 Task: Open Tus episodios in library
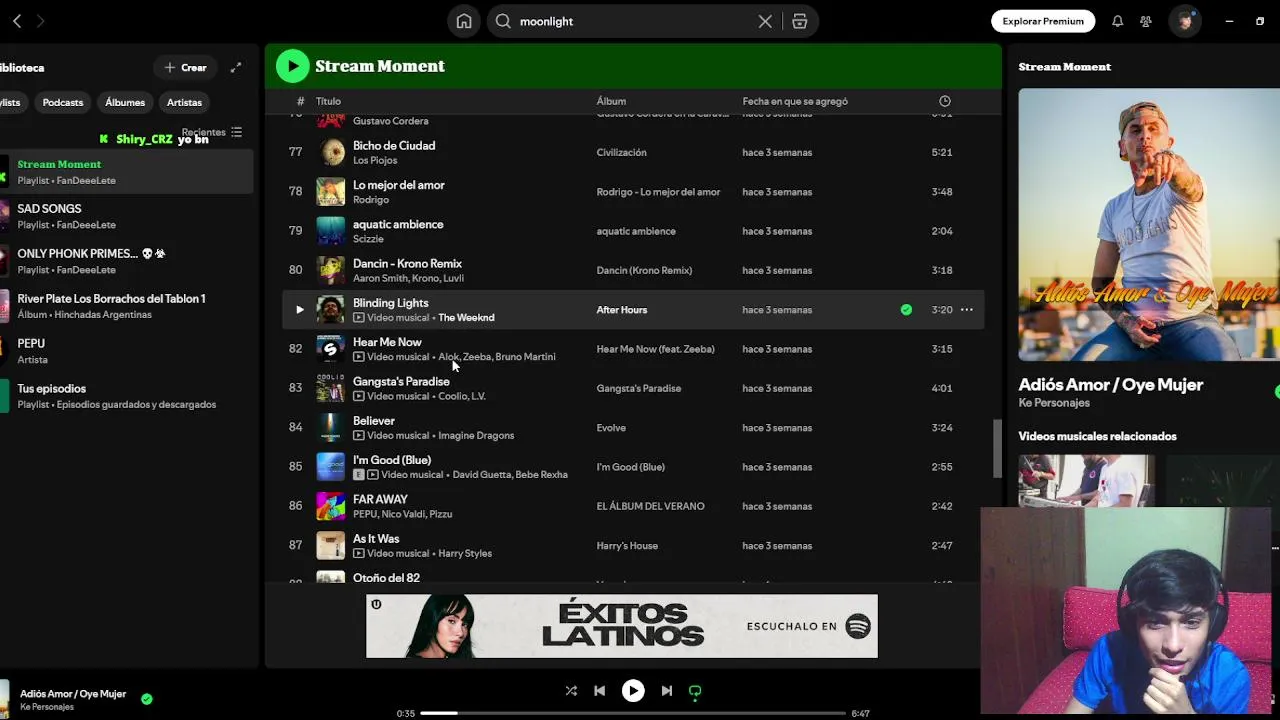(x=126, y=396)
